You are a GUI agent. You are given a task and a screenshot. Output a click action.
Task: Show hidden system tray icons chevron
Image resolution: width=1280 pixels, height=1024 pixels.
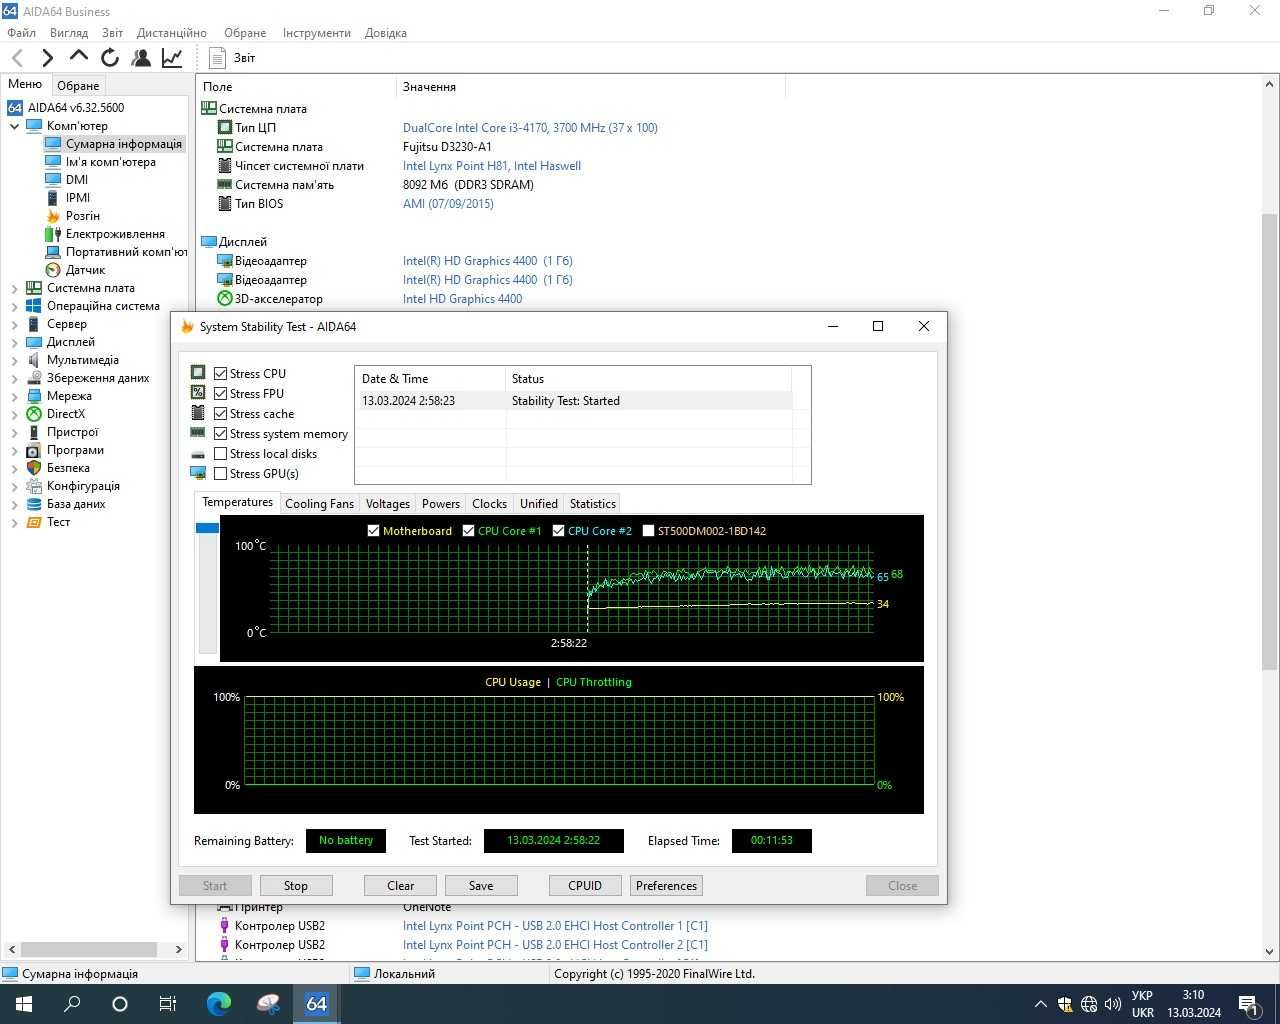[x=1040, y=1004]
